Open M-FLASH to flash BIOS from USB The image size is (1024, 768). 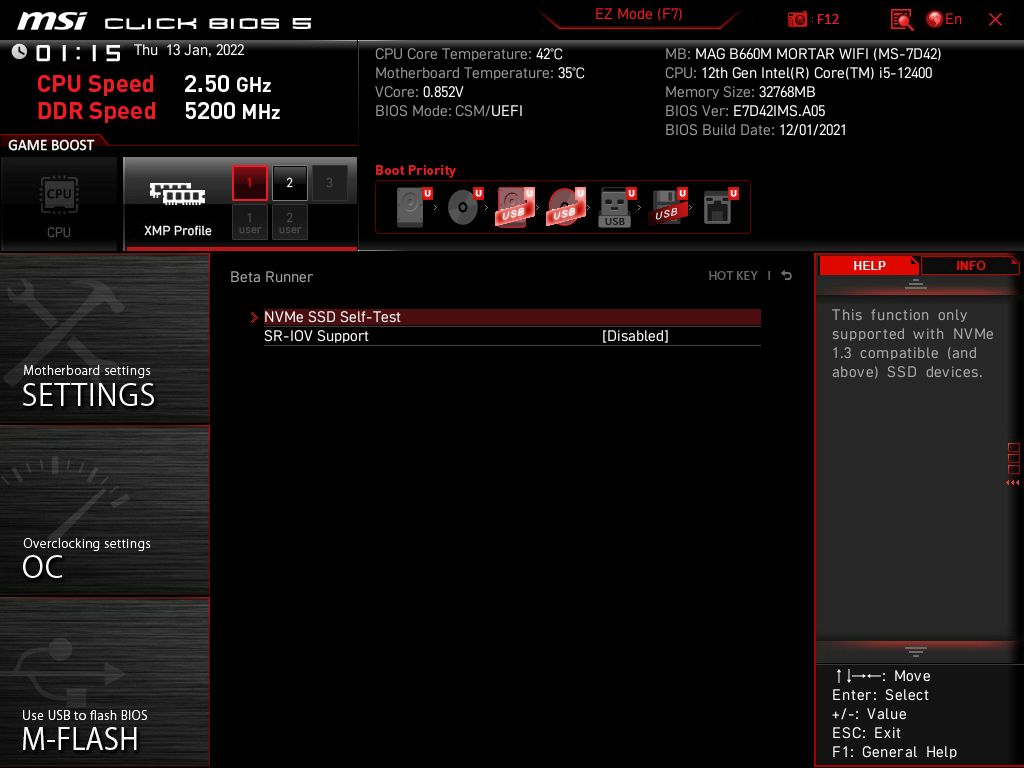104,683
